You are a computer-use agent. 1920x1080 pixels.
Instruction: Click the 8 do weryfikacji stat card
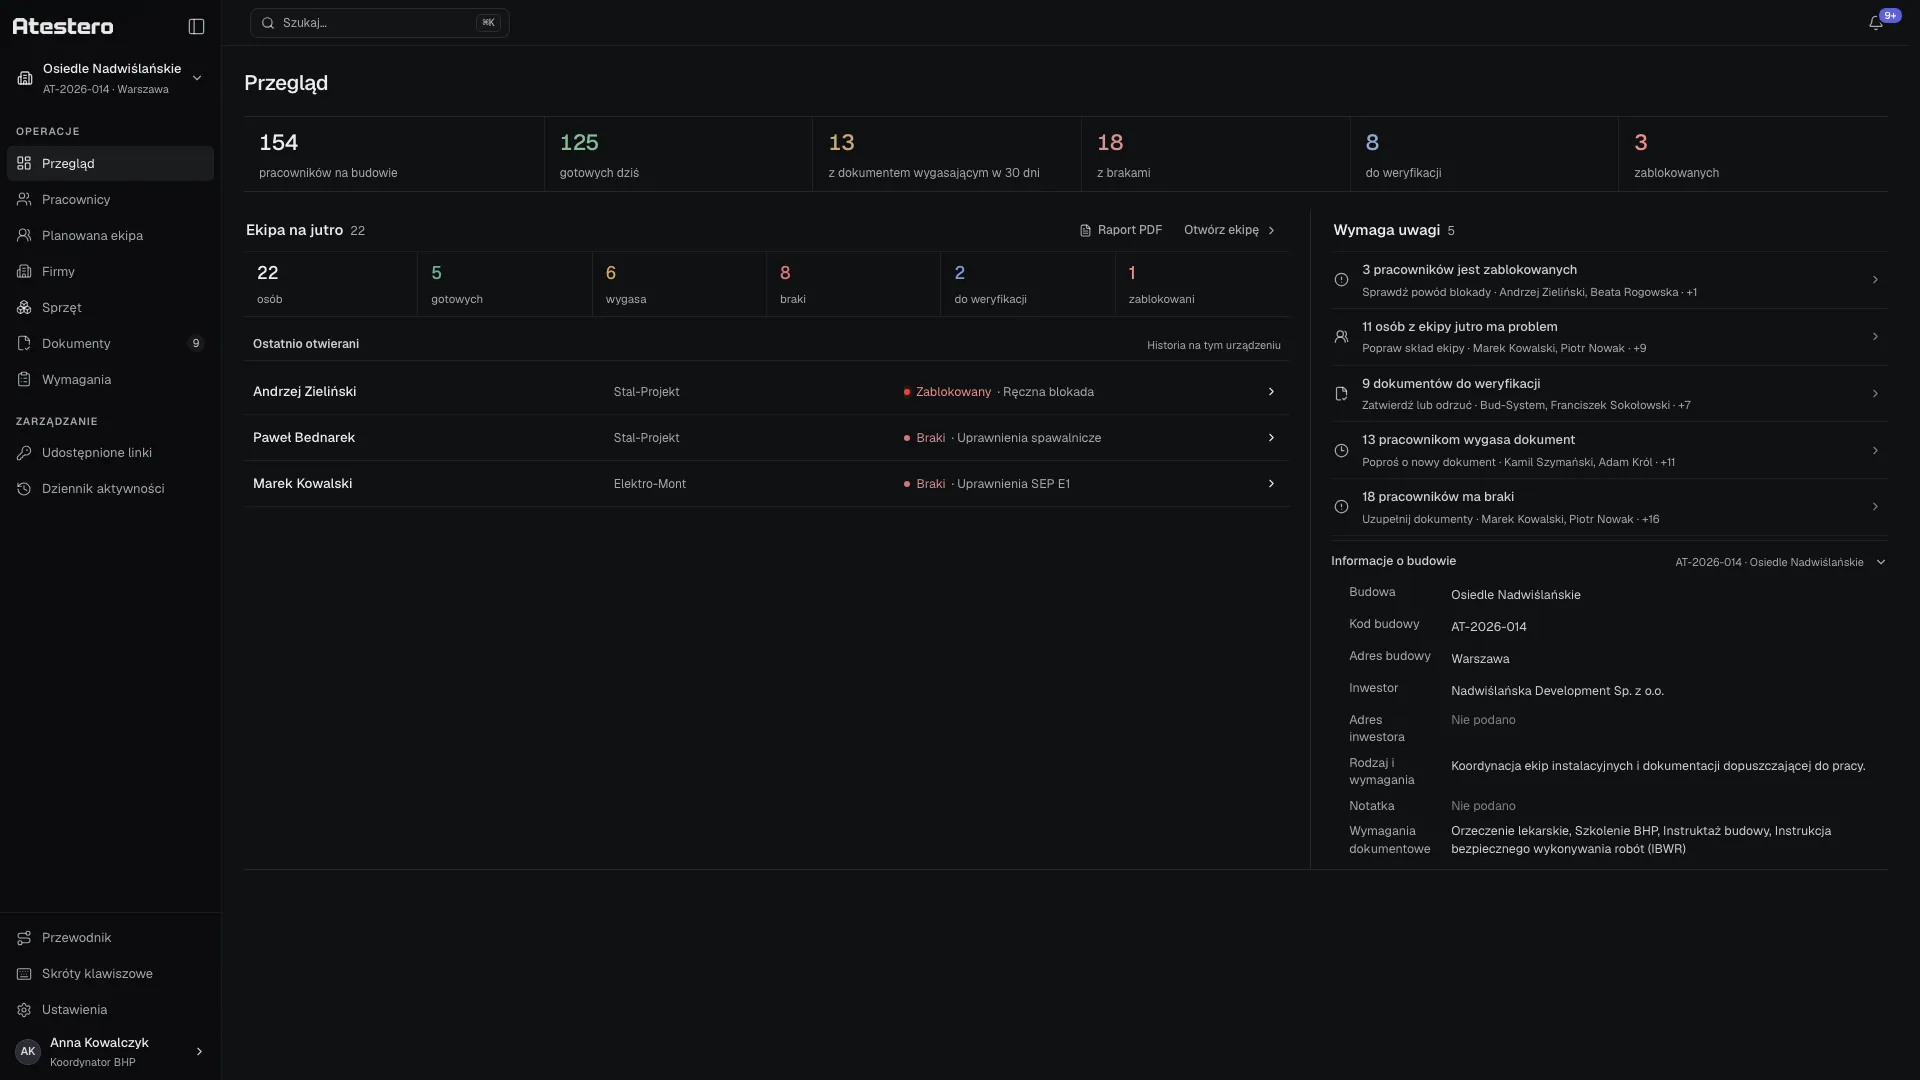[x=1484, y=155]
